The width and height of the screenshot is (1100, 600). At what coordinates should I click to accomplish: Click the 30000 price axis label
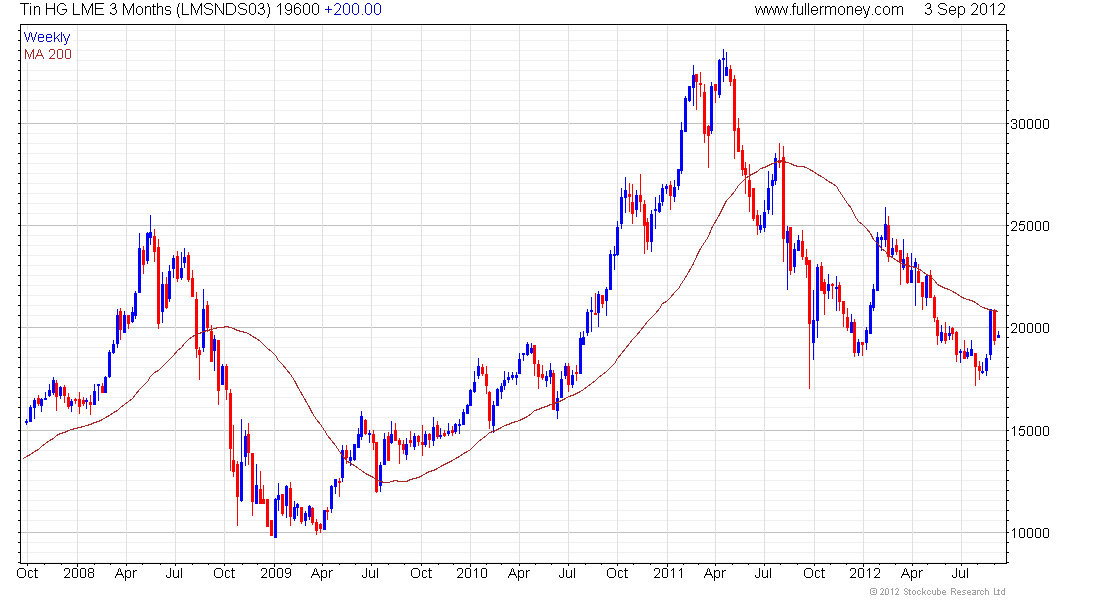coord(1030,124)
